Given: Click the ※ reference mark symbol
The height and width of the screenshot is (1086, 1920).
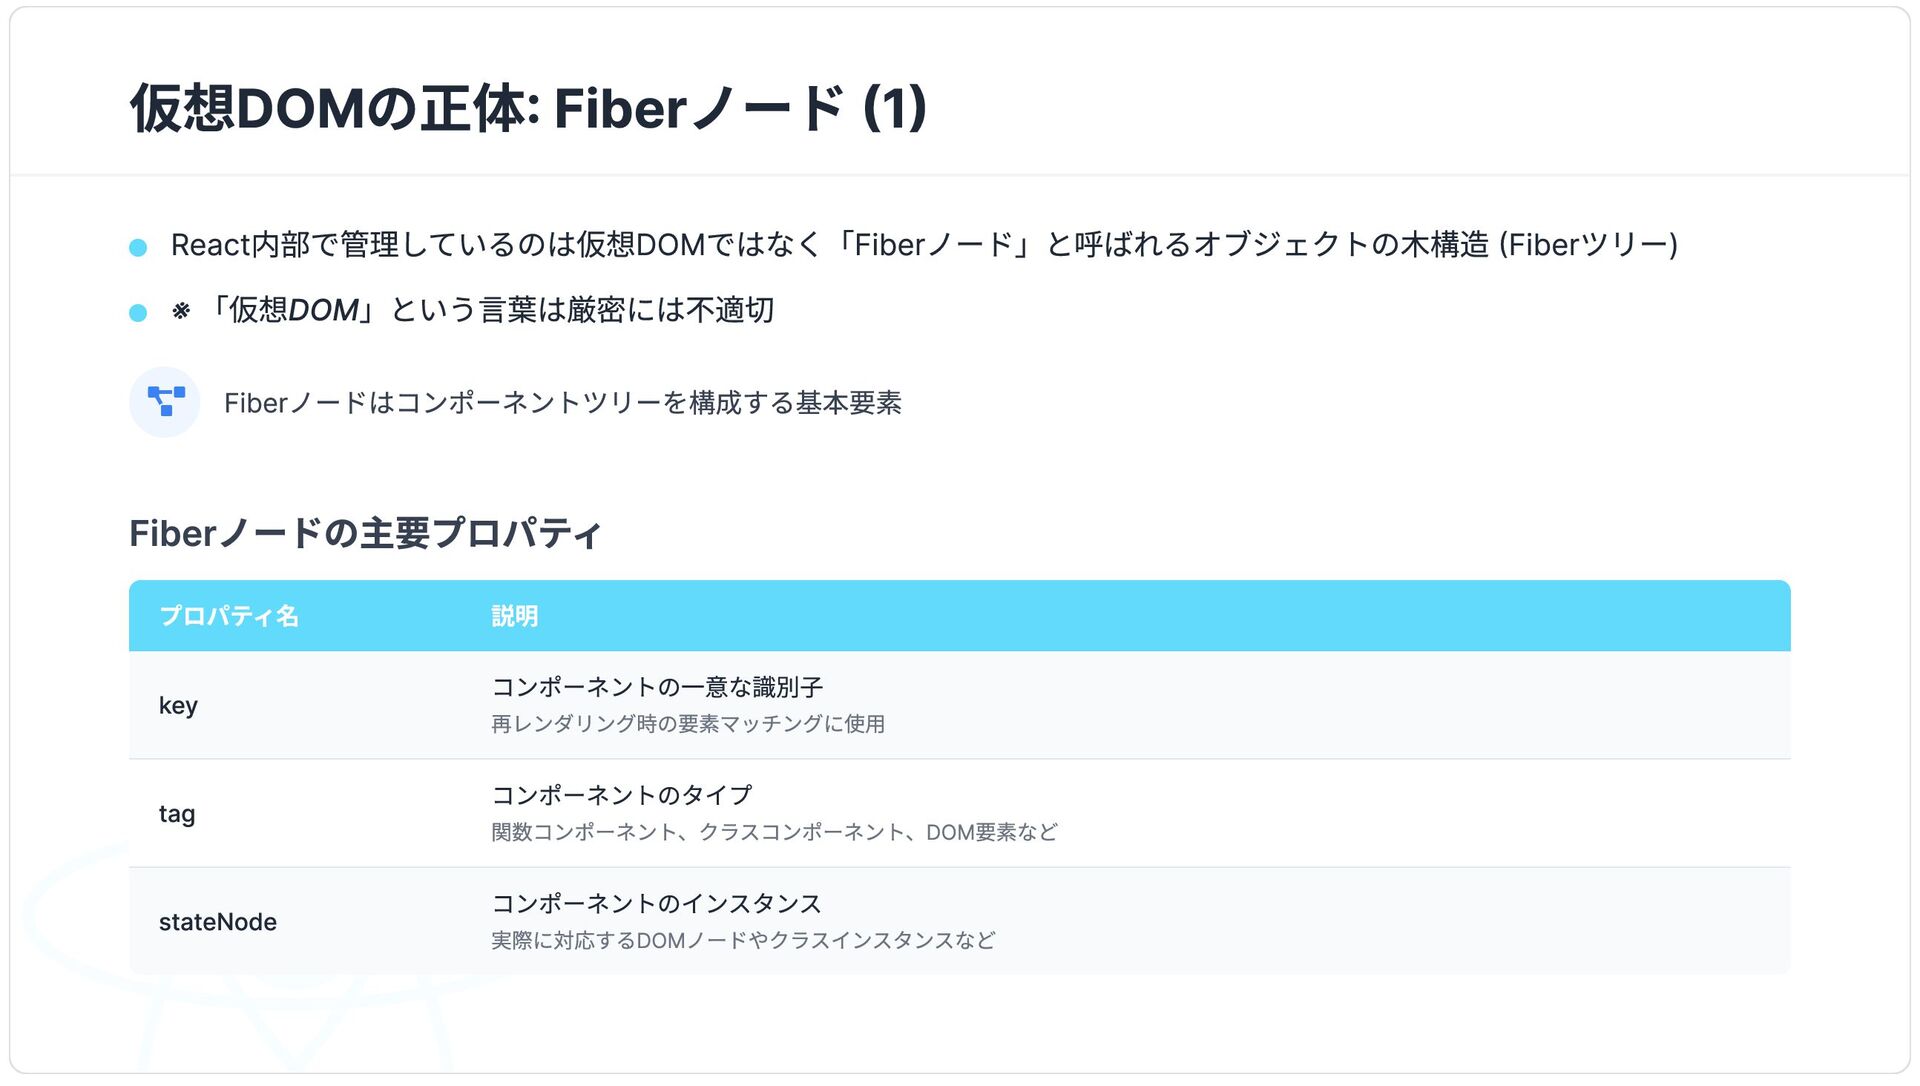Looking at the screenshot, I should [181, 311].
